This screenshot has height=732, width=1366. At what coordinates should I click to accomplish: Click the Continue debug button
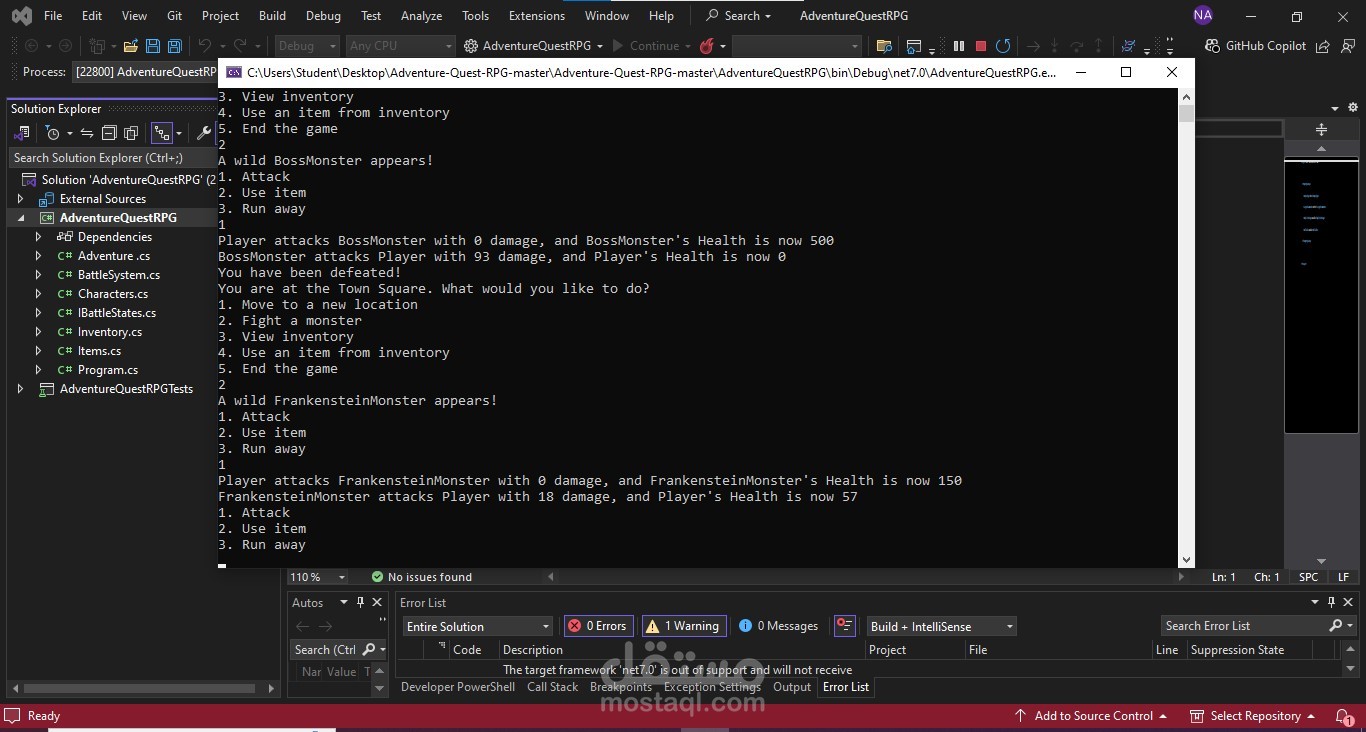point(646,46)
